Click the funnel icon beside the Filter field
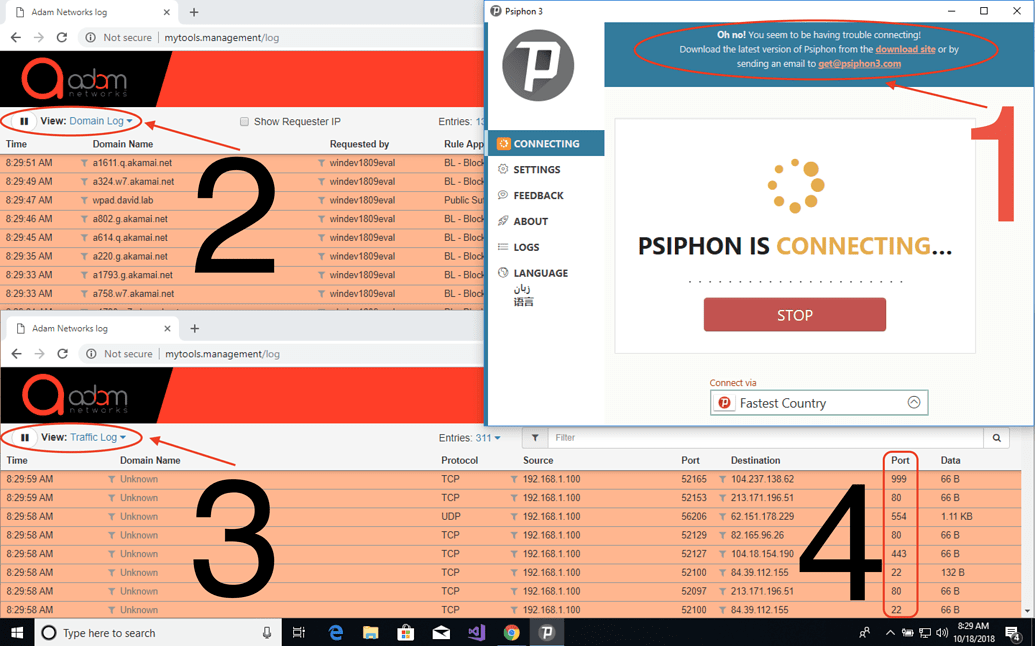Viewport: 1035px width, 646px height. coord(535,437)
